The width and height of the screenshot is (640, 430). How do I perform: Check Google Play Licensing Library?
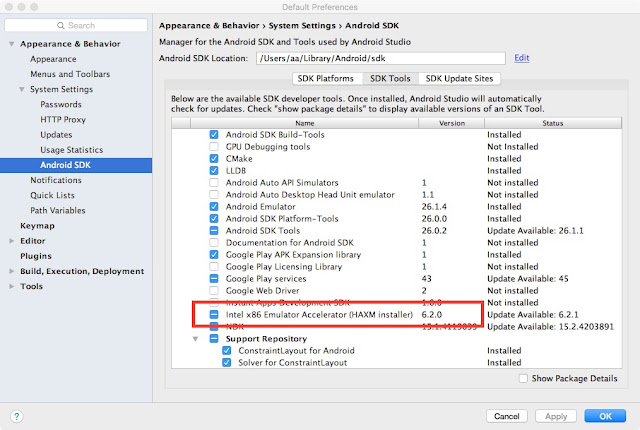(x=214, y=267)
